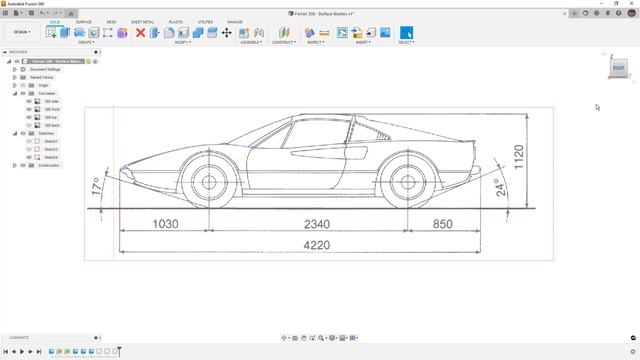Click the Look At navigation icon
The width and height of the screenshot is (640, 360).
coord(295,338)
